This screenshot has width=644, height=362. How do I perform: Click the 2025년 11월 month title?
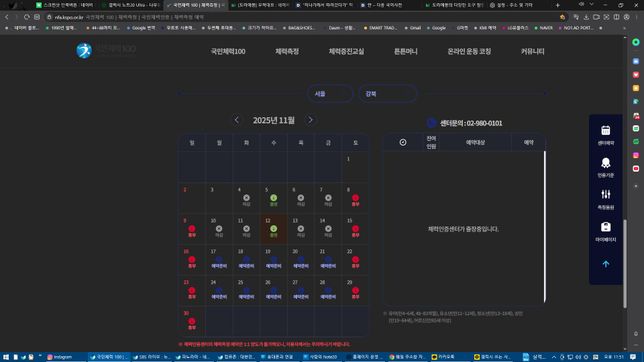tap(274, 120)
